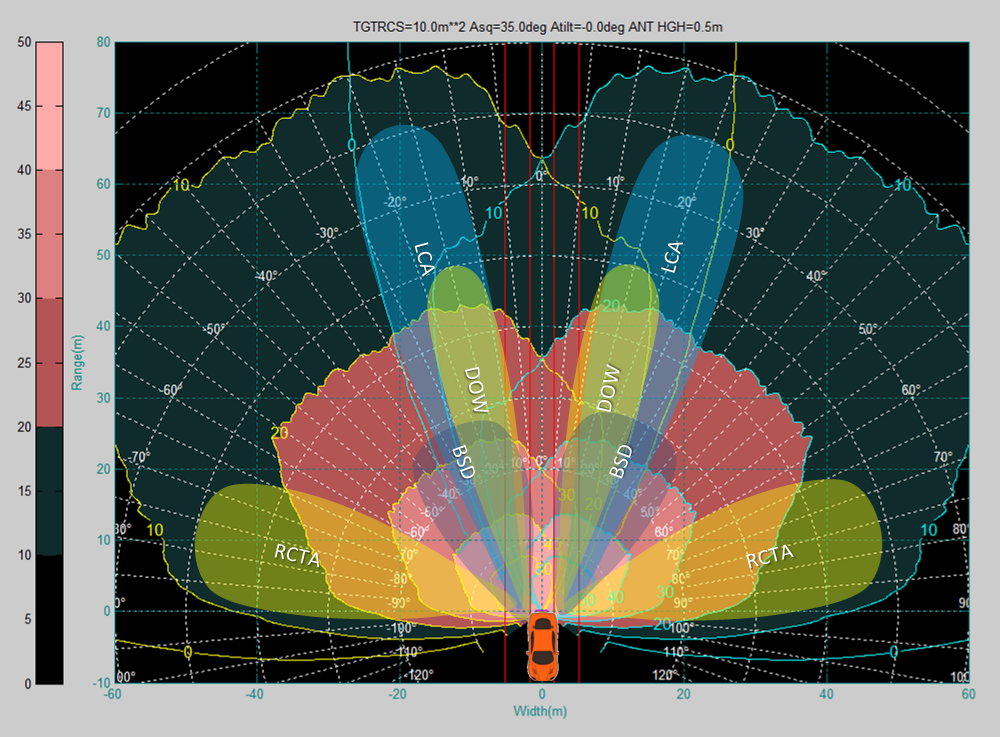Pick the dark teal 10-20 colorbar segment
The image size is (1000, 737).
pos(49,490)
